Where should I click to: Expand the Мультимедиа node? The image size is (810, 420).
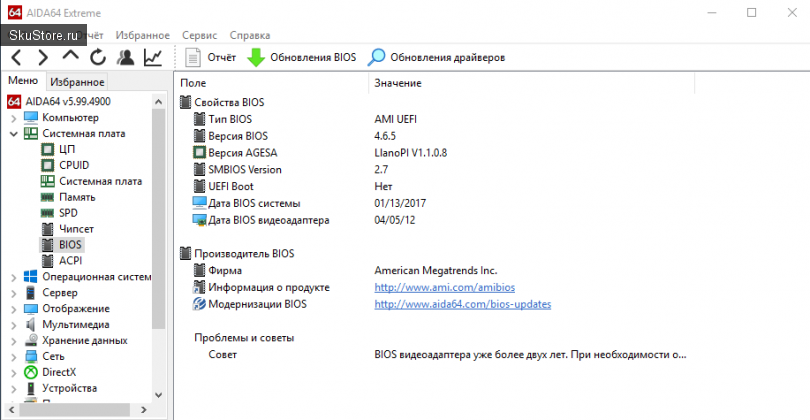tap(14, 325)
